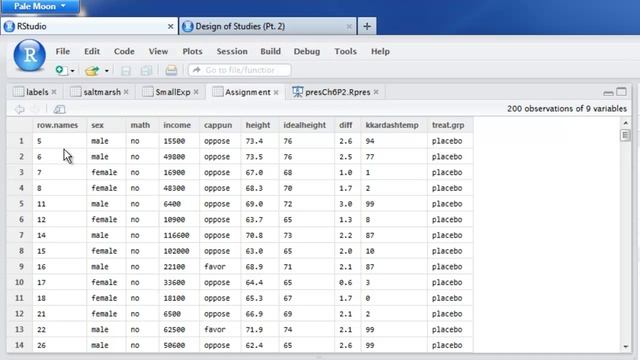Maximize the source pane
This screenshot has width=640, height=360.
point(621,92)
